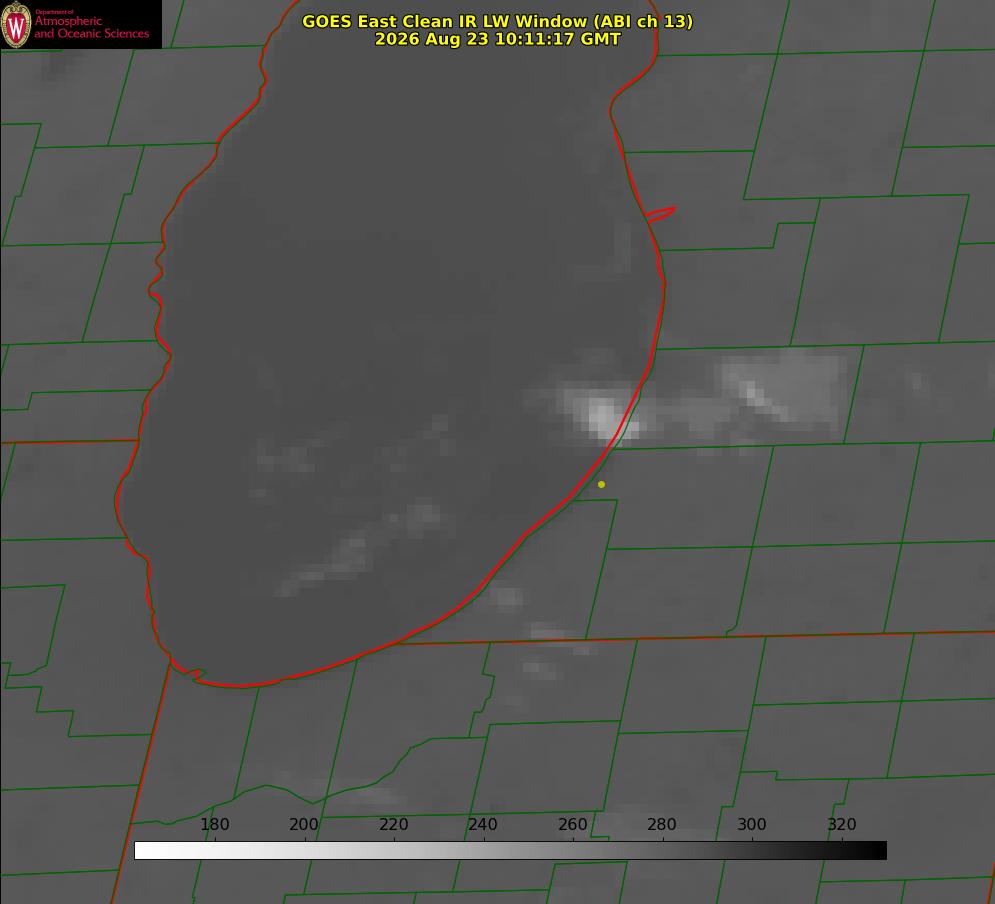Click the Atmospheric and Oceanic Sciences text
This screenshot has height=904, width=995.
[x=91, y=27]
